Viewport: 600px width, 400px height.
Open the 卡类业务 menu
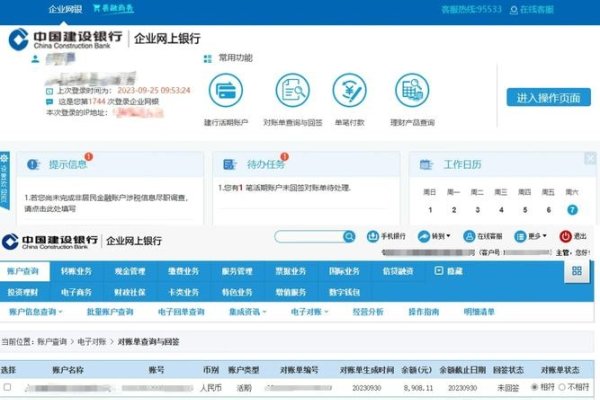(183, 292)
